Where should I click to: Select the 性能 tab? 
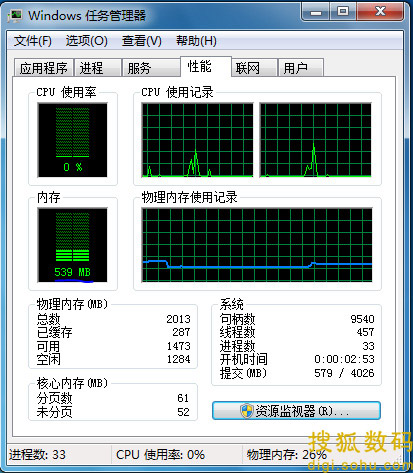pyautogui.click(x=206, y=66)
